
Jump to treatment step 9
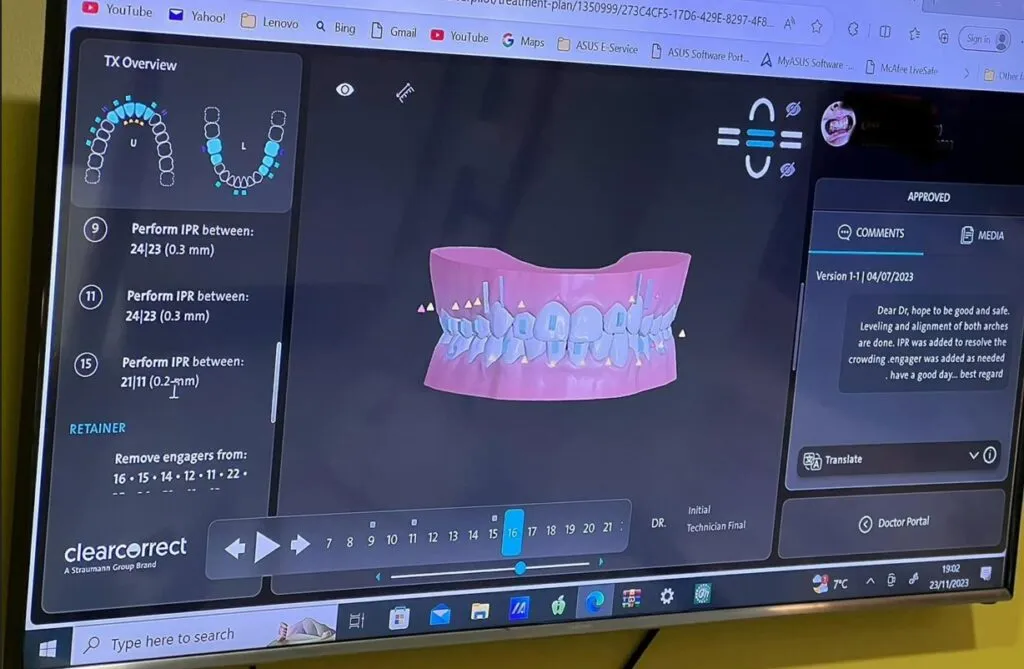click(371, 541)
